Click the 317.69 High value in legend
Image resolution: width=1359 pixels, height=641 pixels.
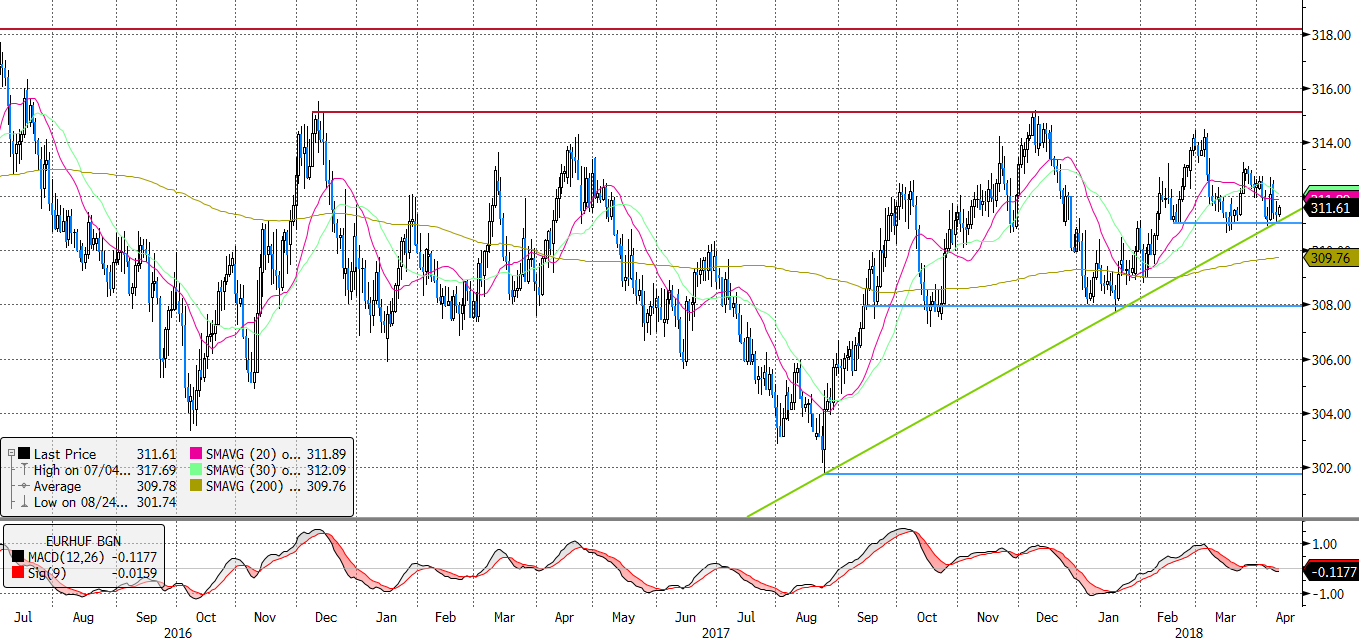(155, 469)
